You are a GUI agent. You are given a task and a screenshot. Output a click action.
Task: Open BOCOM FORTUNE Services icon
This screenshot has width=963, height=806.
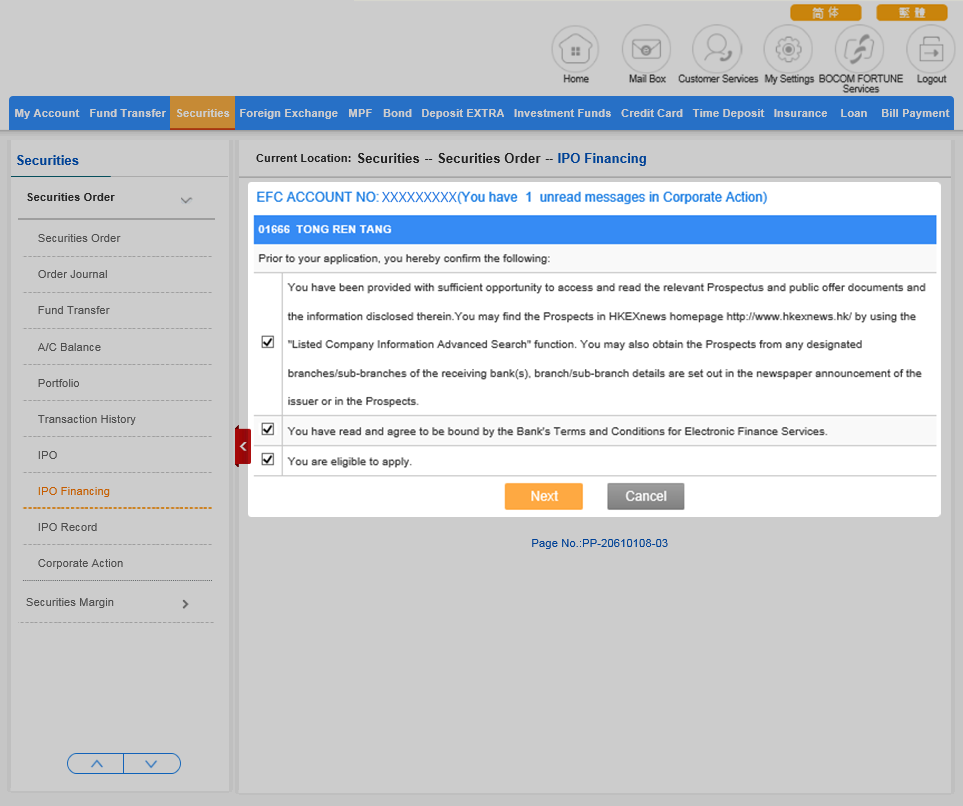click(859, 49)
